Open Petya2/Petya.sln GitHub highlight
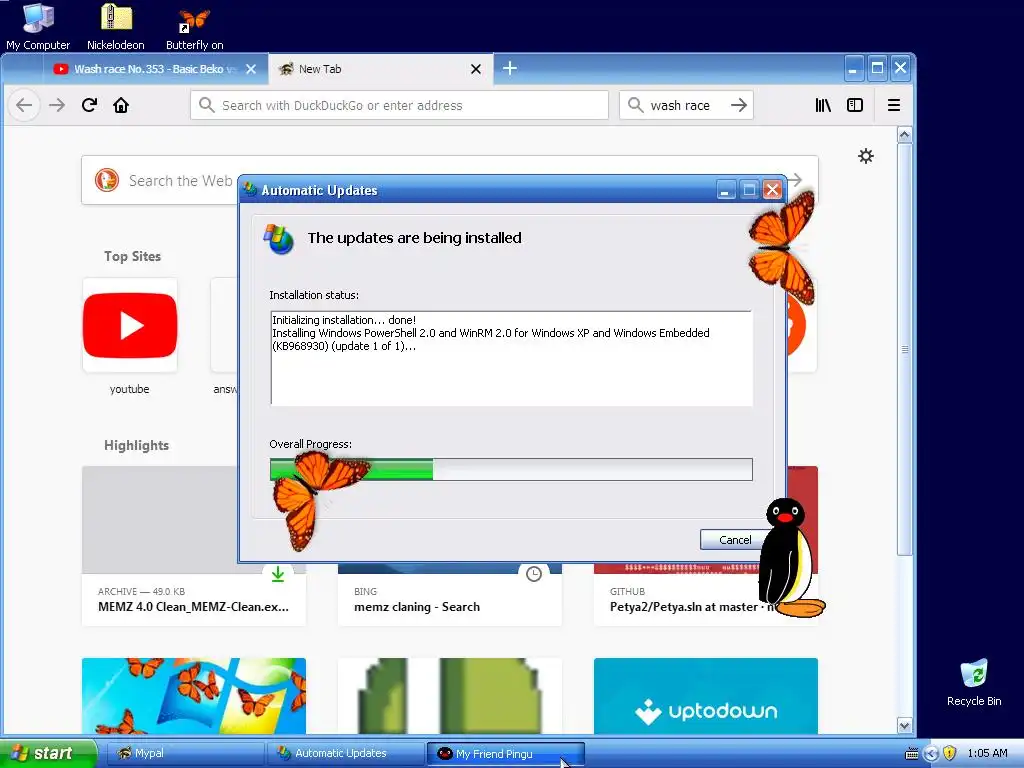The height and width of the screenshot is (768, 1024). click(x=682, y=600)
